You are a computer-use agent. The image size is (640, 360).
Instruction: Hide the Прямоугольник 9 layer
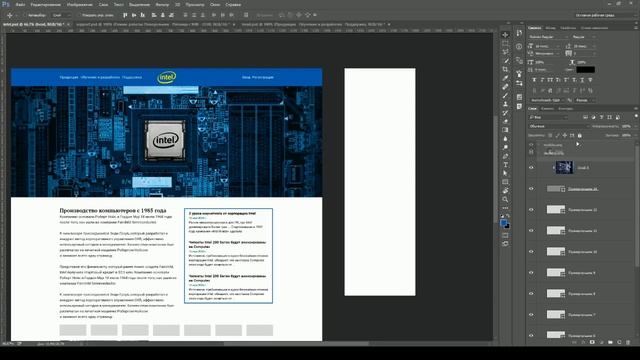[x=531, y=273]
